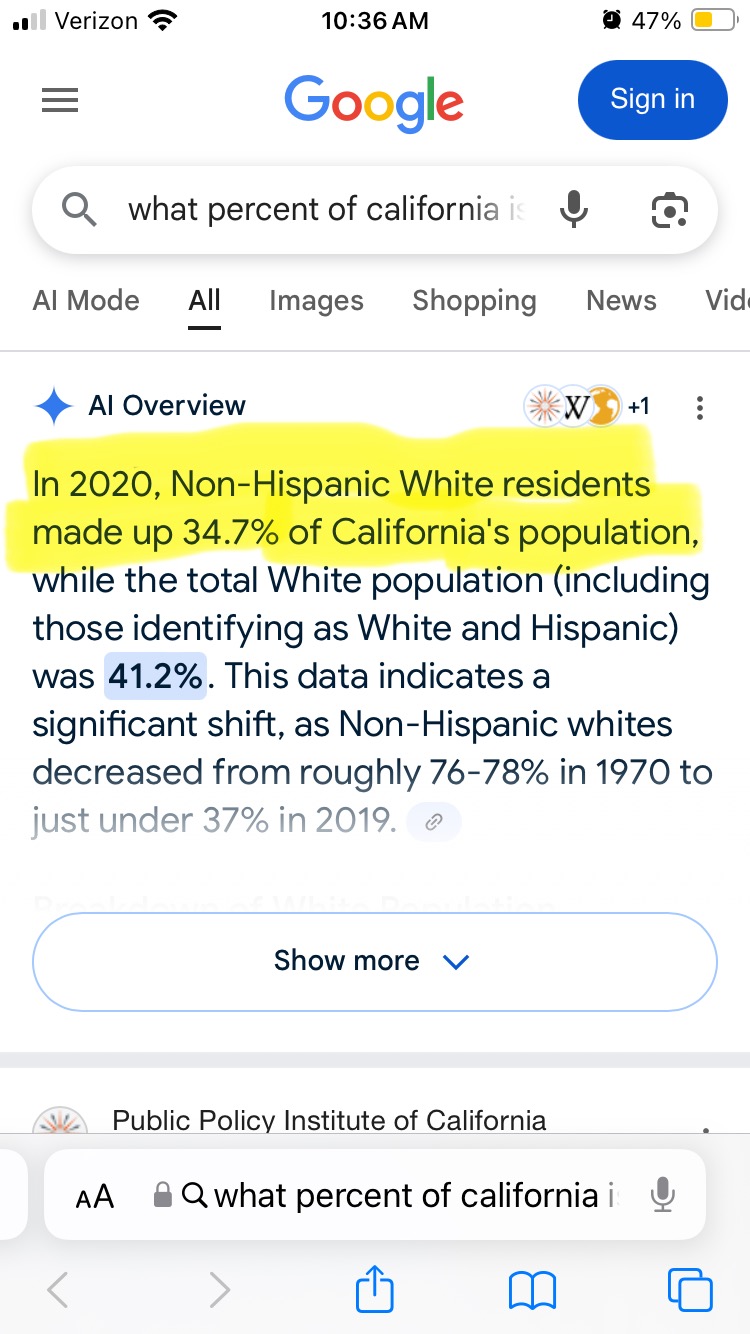Tap the Safari address bar microphone
The height and width of the screenshot is (1334, 750).
[661, 1195]
